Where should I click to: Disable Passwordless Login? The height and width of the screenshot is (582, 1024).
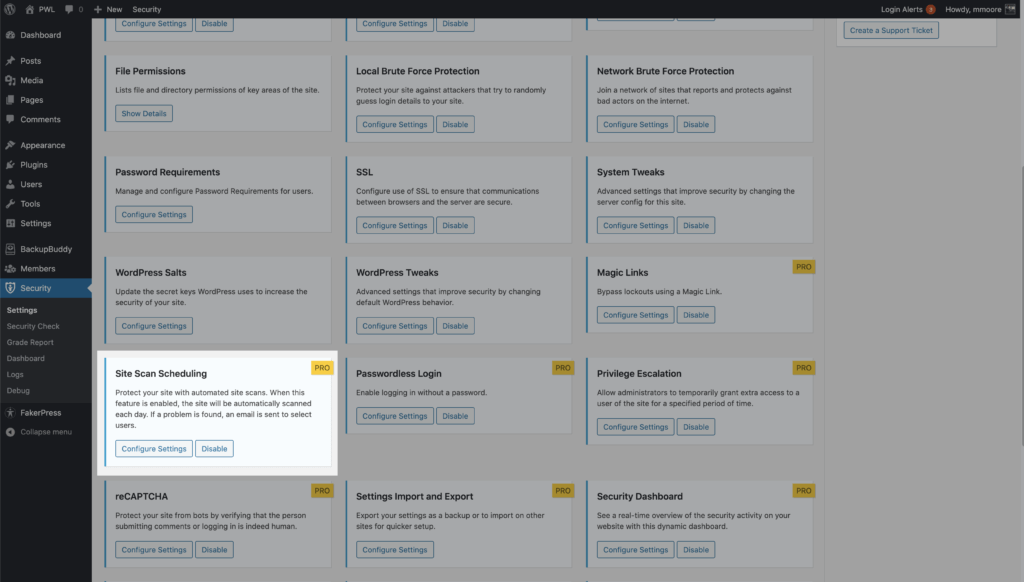pyautogui.click(x=455, y=416)
